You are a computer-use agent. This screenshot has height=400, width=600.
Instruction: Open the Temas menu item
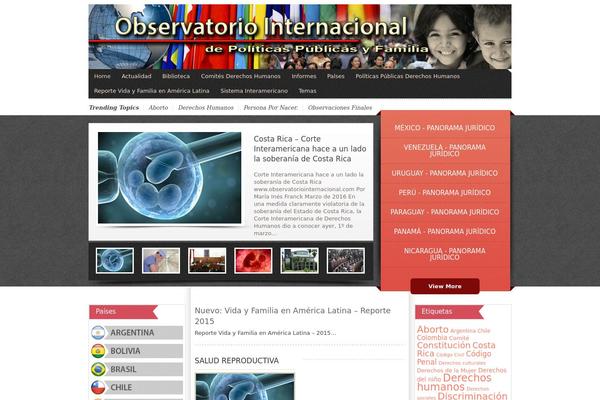tap(307, 91)
